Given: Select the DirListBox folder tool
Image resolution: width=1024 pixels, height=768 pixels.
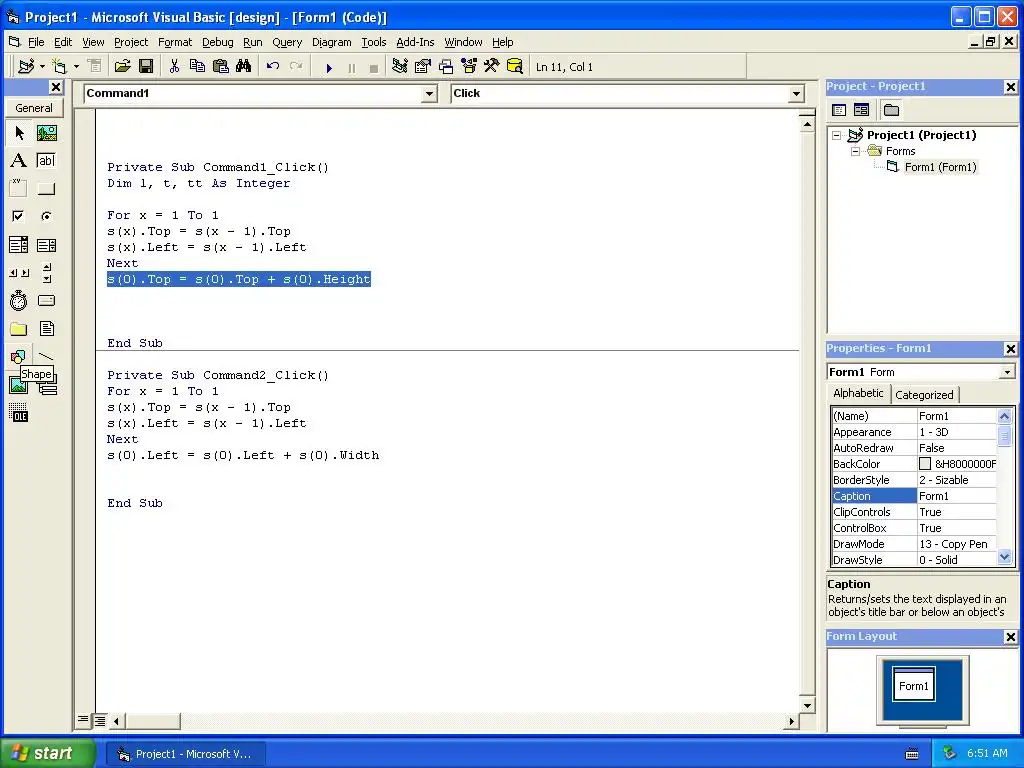Looking at the screenshot, I should click(x=19, y=328).
